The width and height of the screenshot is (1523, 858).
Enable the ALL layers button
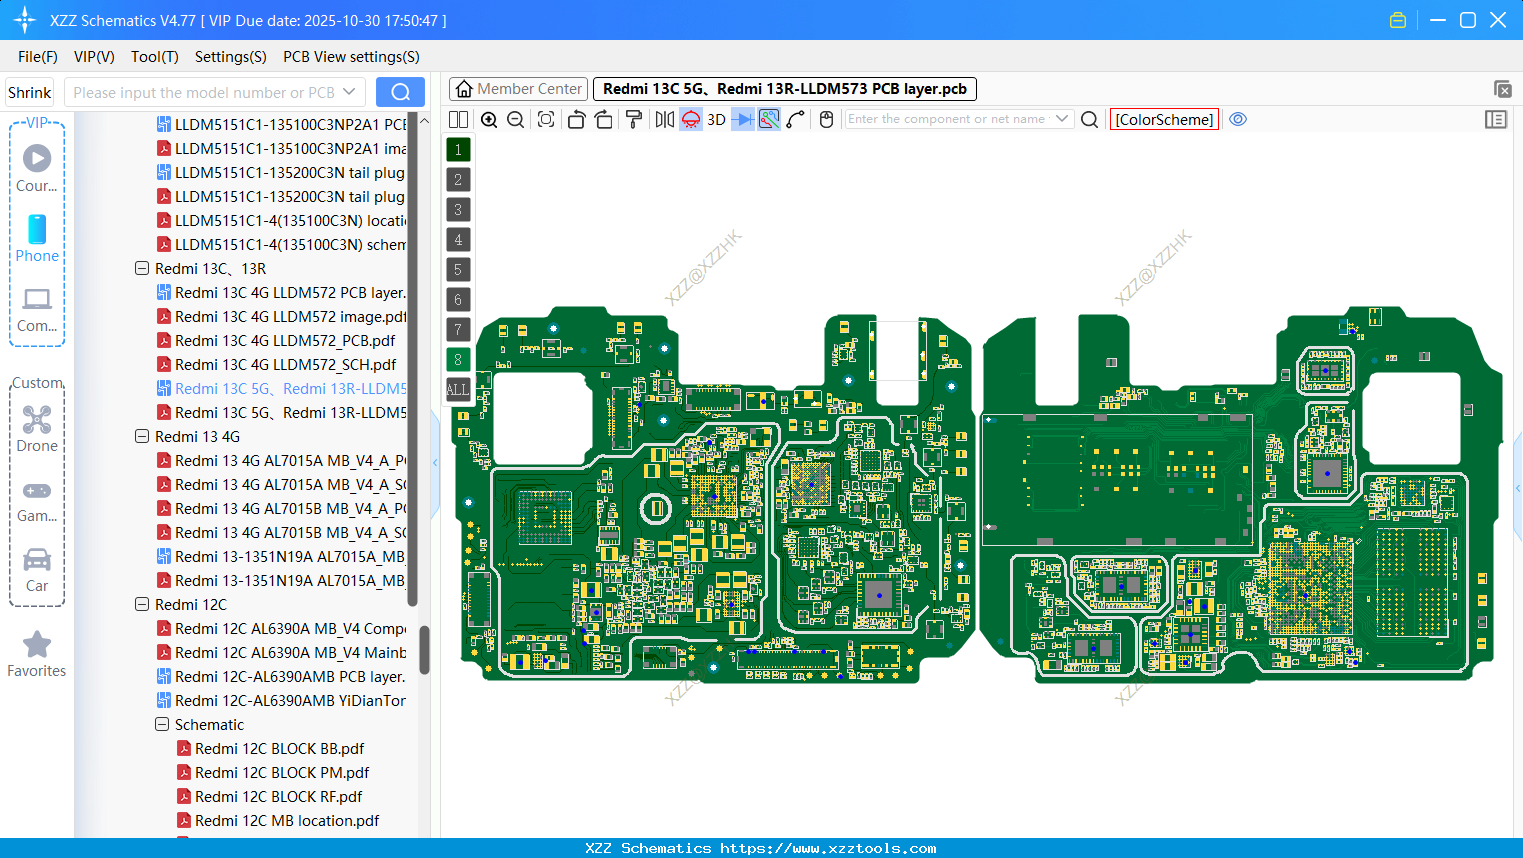pos(457,389)
